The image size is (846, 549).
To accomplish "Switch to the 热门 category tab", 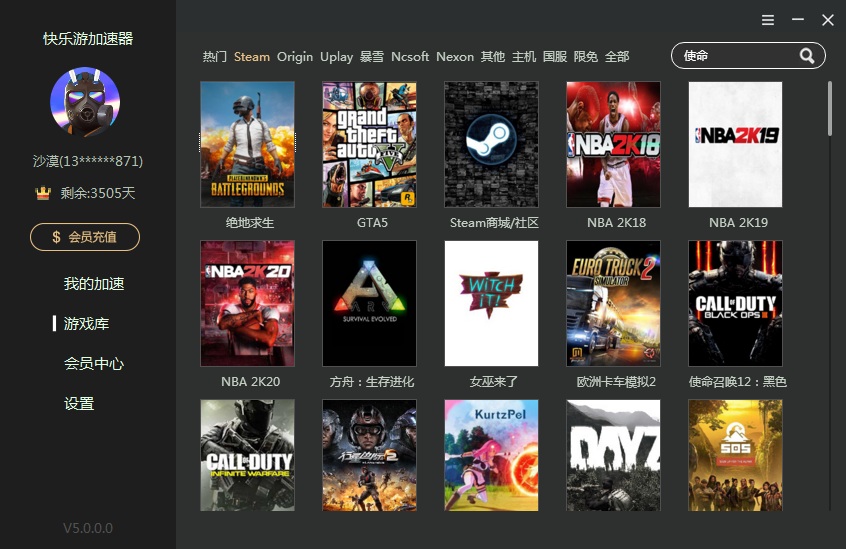I will click(214, 57).
